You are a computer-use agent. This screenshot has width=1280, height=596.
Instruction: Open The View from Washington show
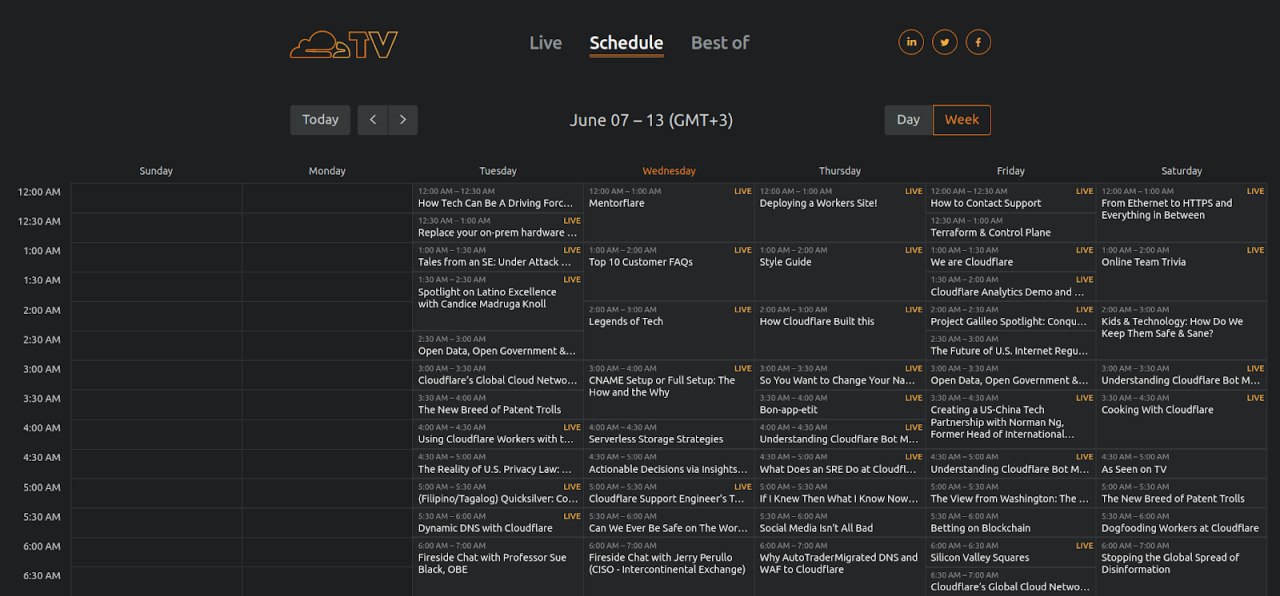[1010, 493]
